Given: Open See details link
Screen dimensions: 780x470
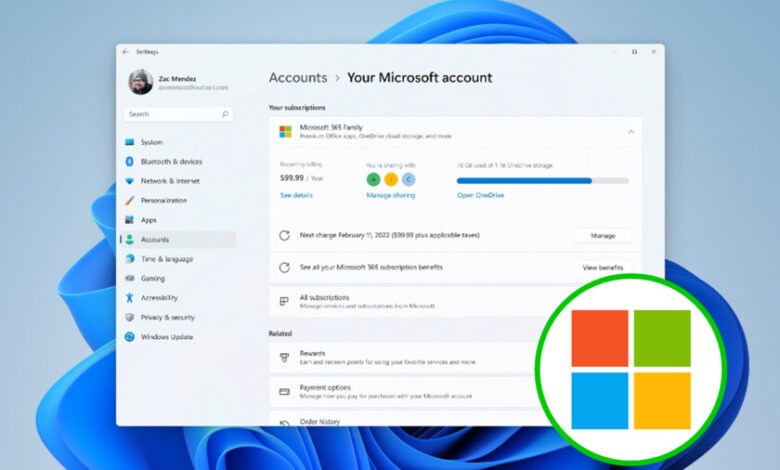Looking at the screenshot, I should (x=296, y=195).
